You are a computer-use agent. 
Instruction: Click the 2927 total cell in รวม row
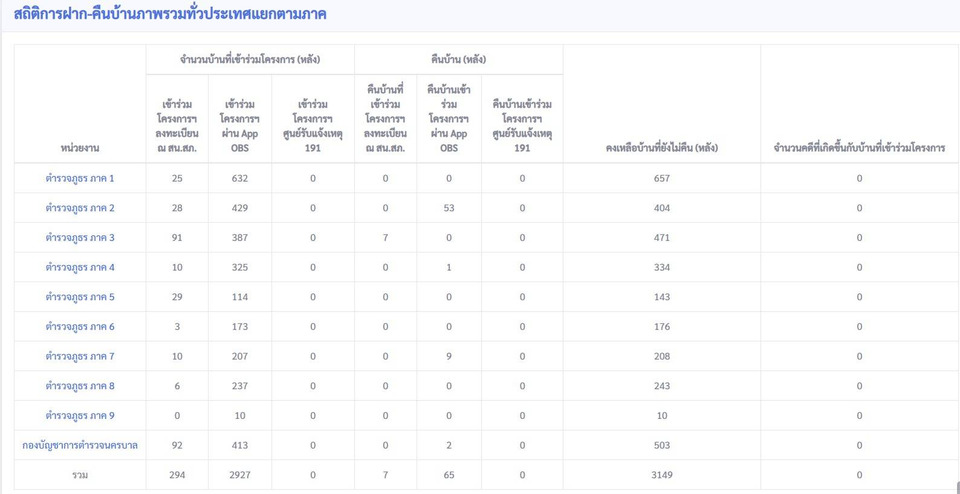(240, 475)
